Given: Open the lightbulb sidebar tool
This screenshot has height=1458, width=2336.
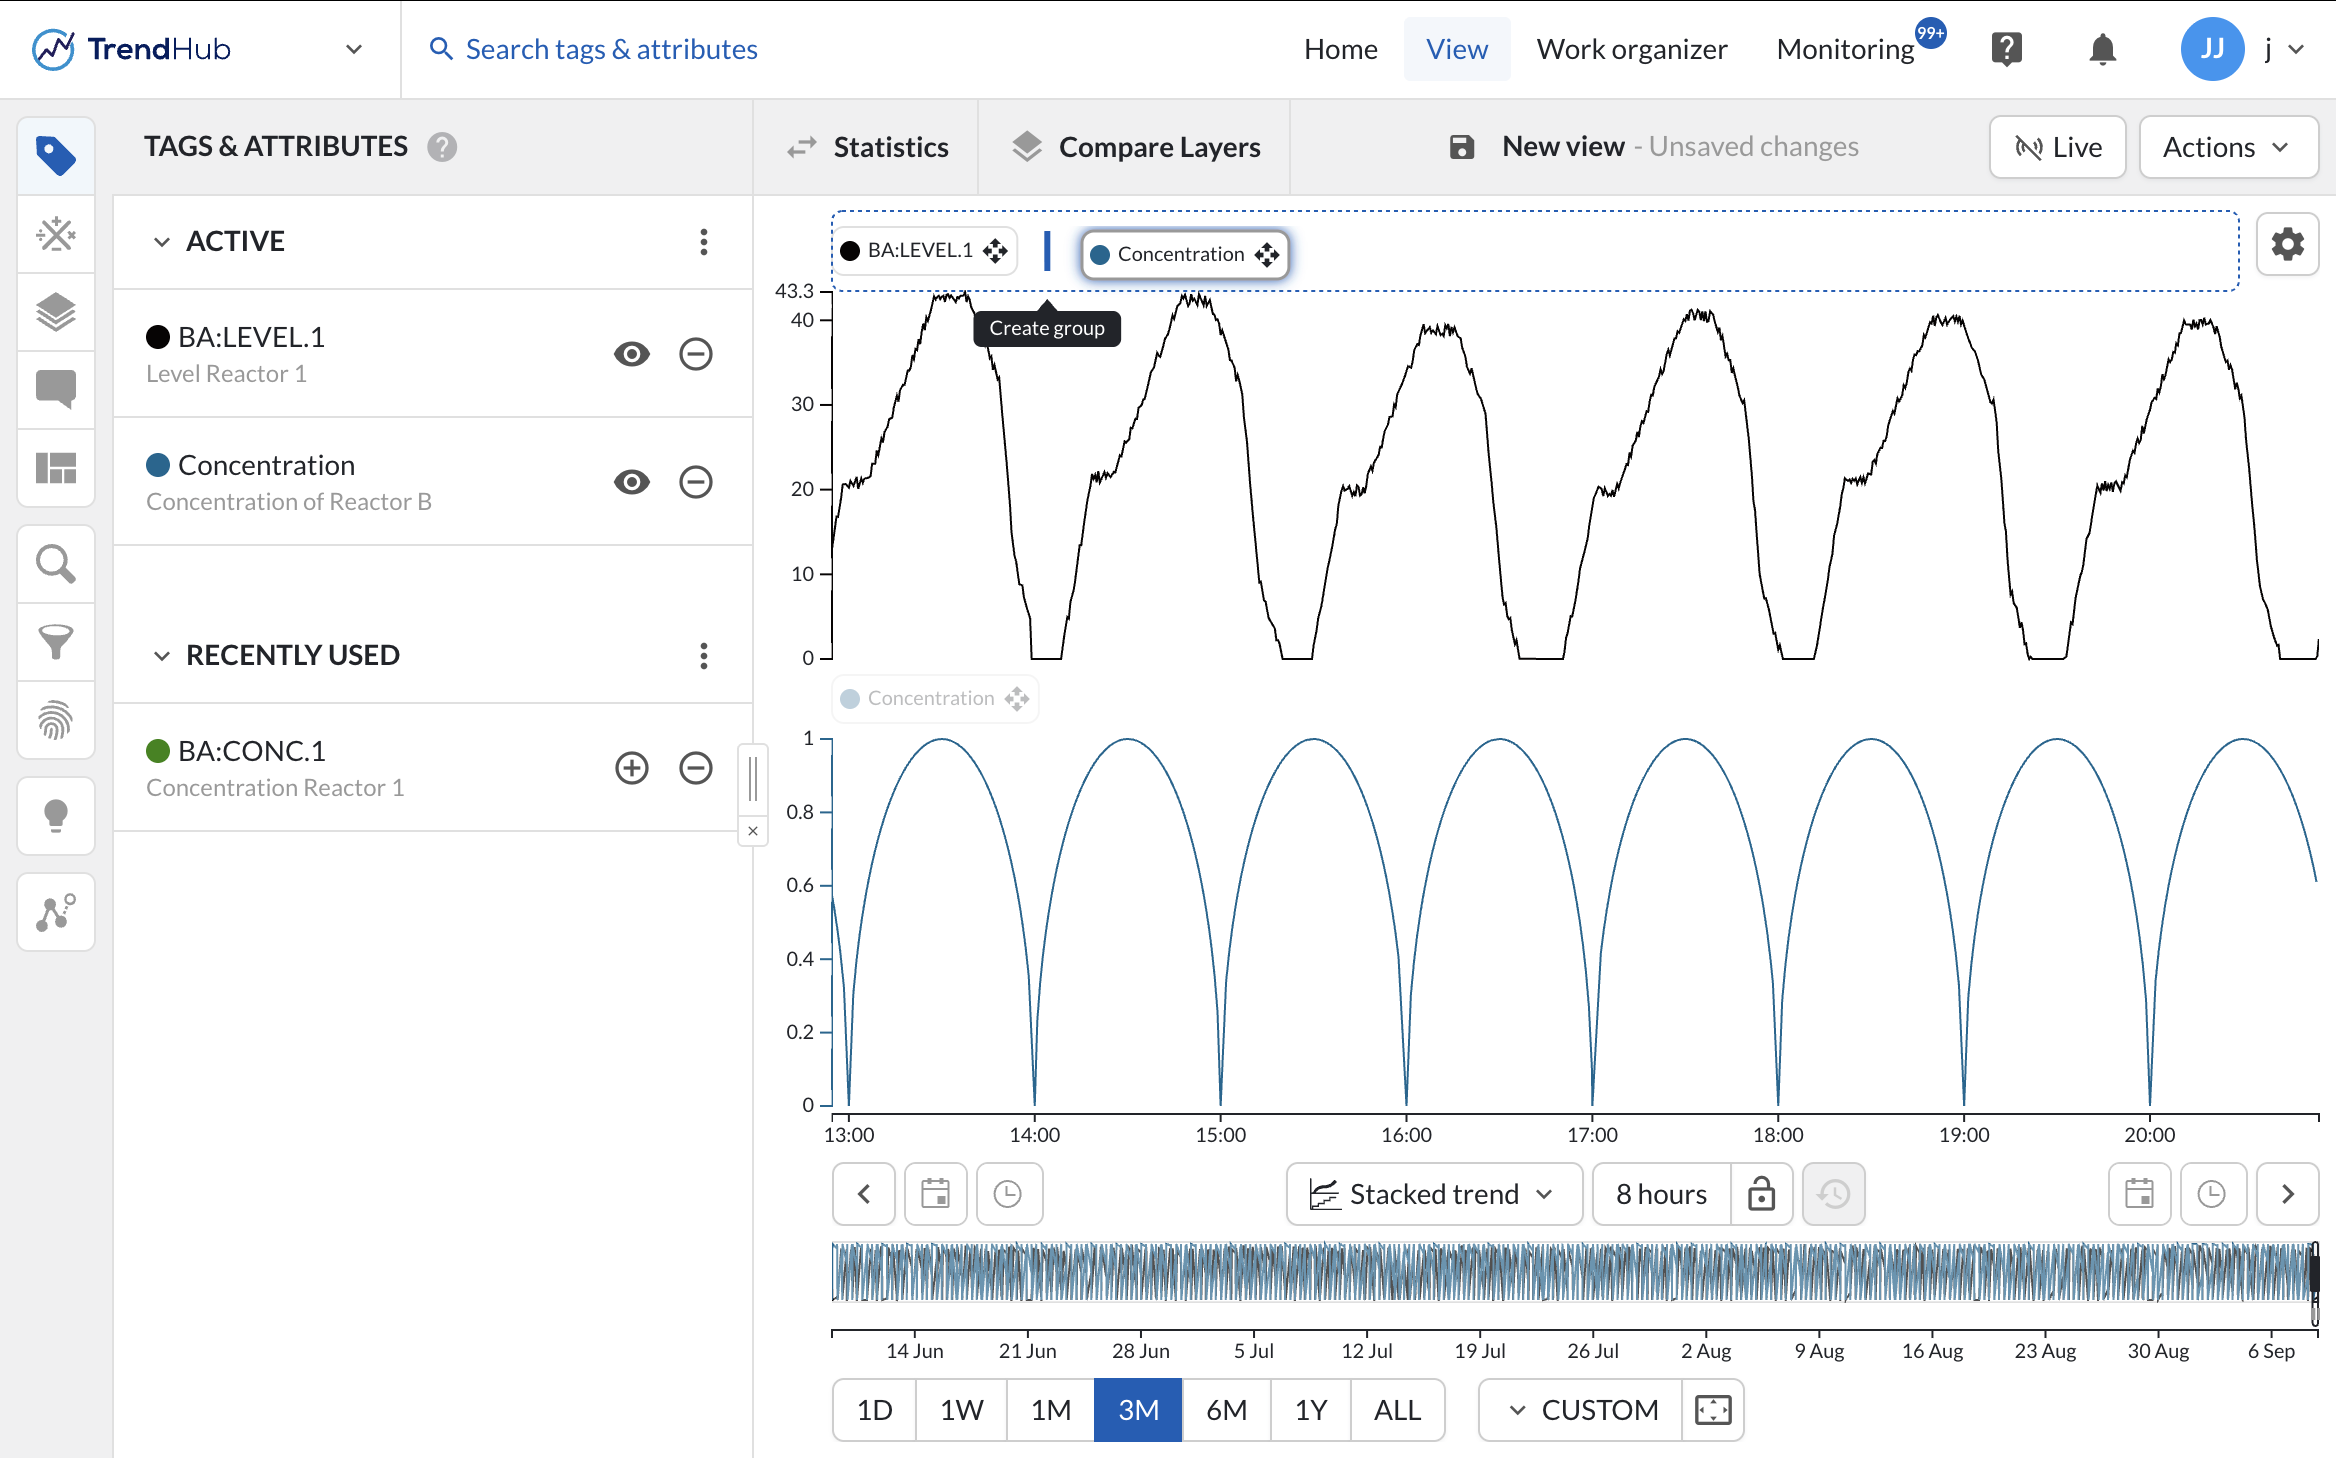Looking at the screenshot, I should tap(56, 816).
